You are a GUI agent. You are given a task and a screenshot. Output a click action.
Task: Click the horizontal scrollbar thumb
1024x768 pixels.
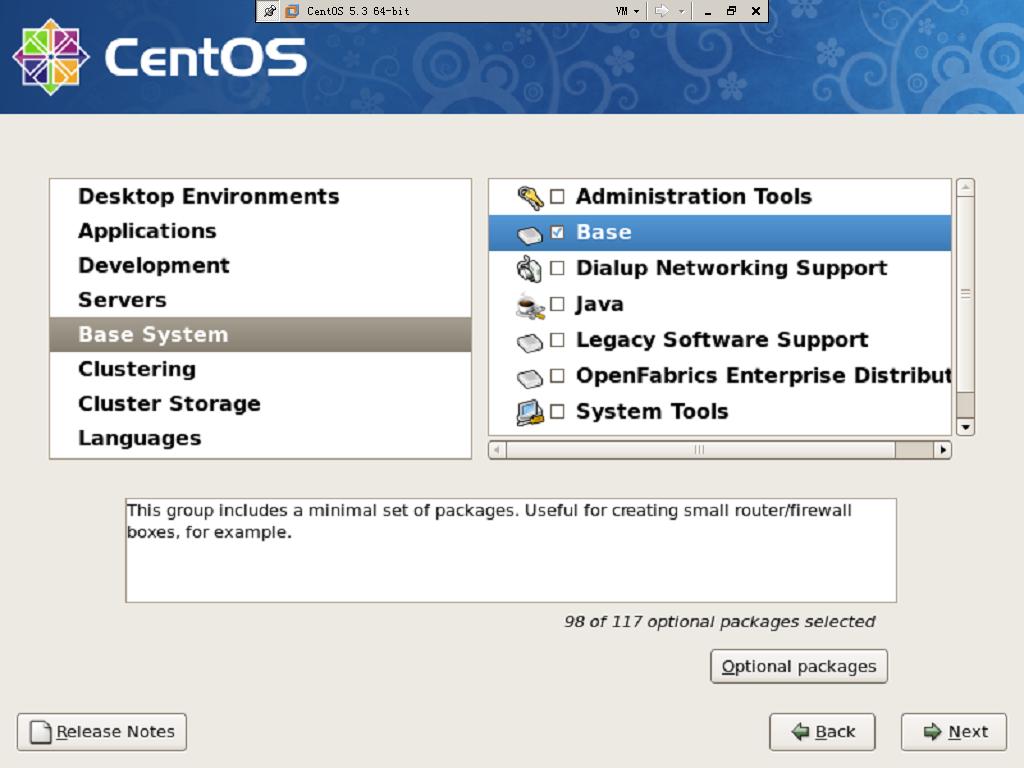700,450
